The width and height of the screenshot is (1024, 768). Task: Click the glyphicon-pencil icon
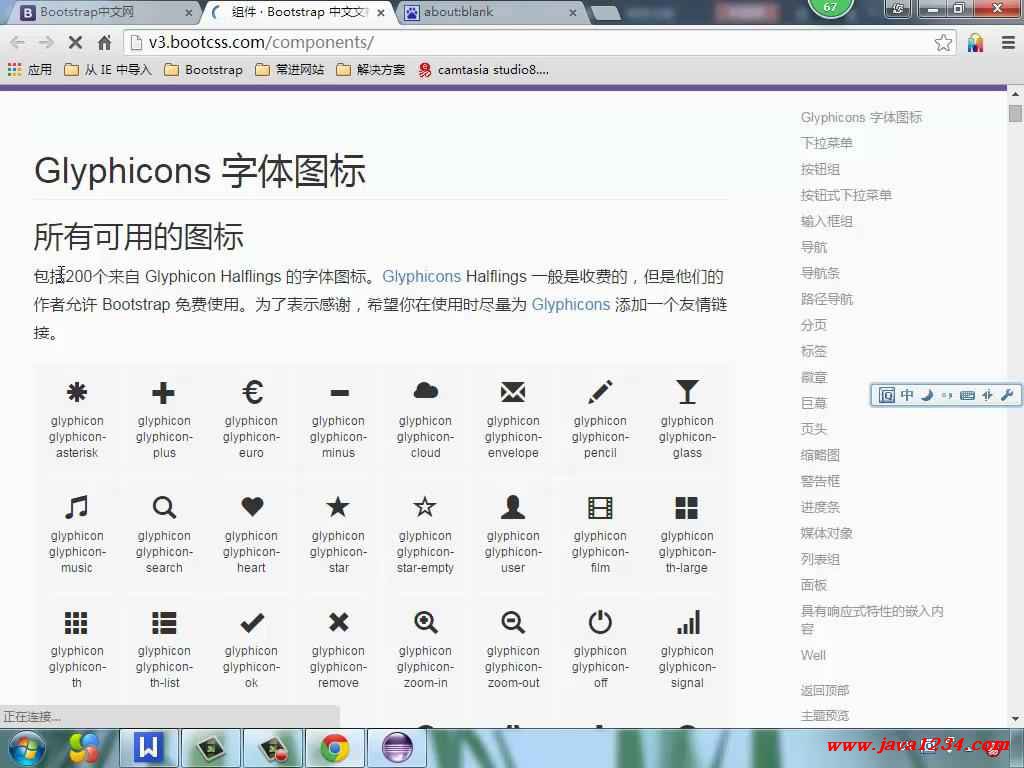(x=600, y=392)
